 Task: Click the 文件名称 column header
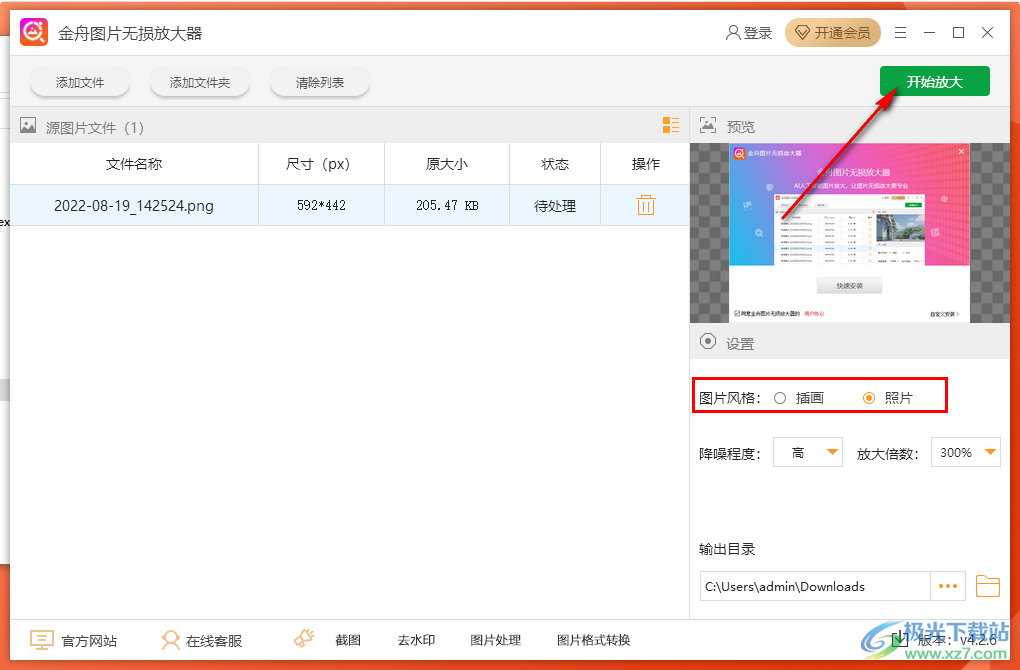click(134, 164)
